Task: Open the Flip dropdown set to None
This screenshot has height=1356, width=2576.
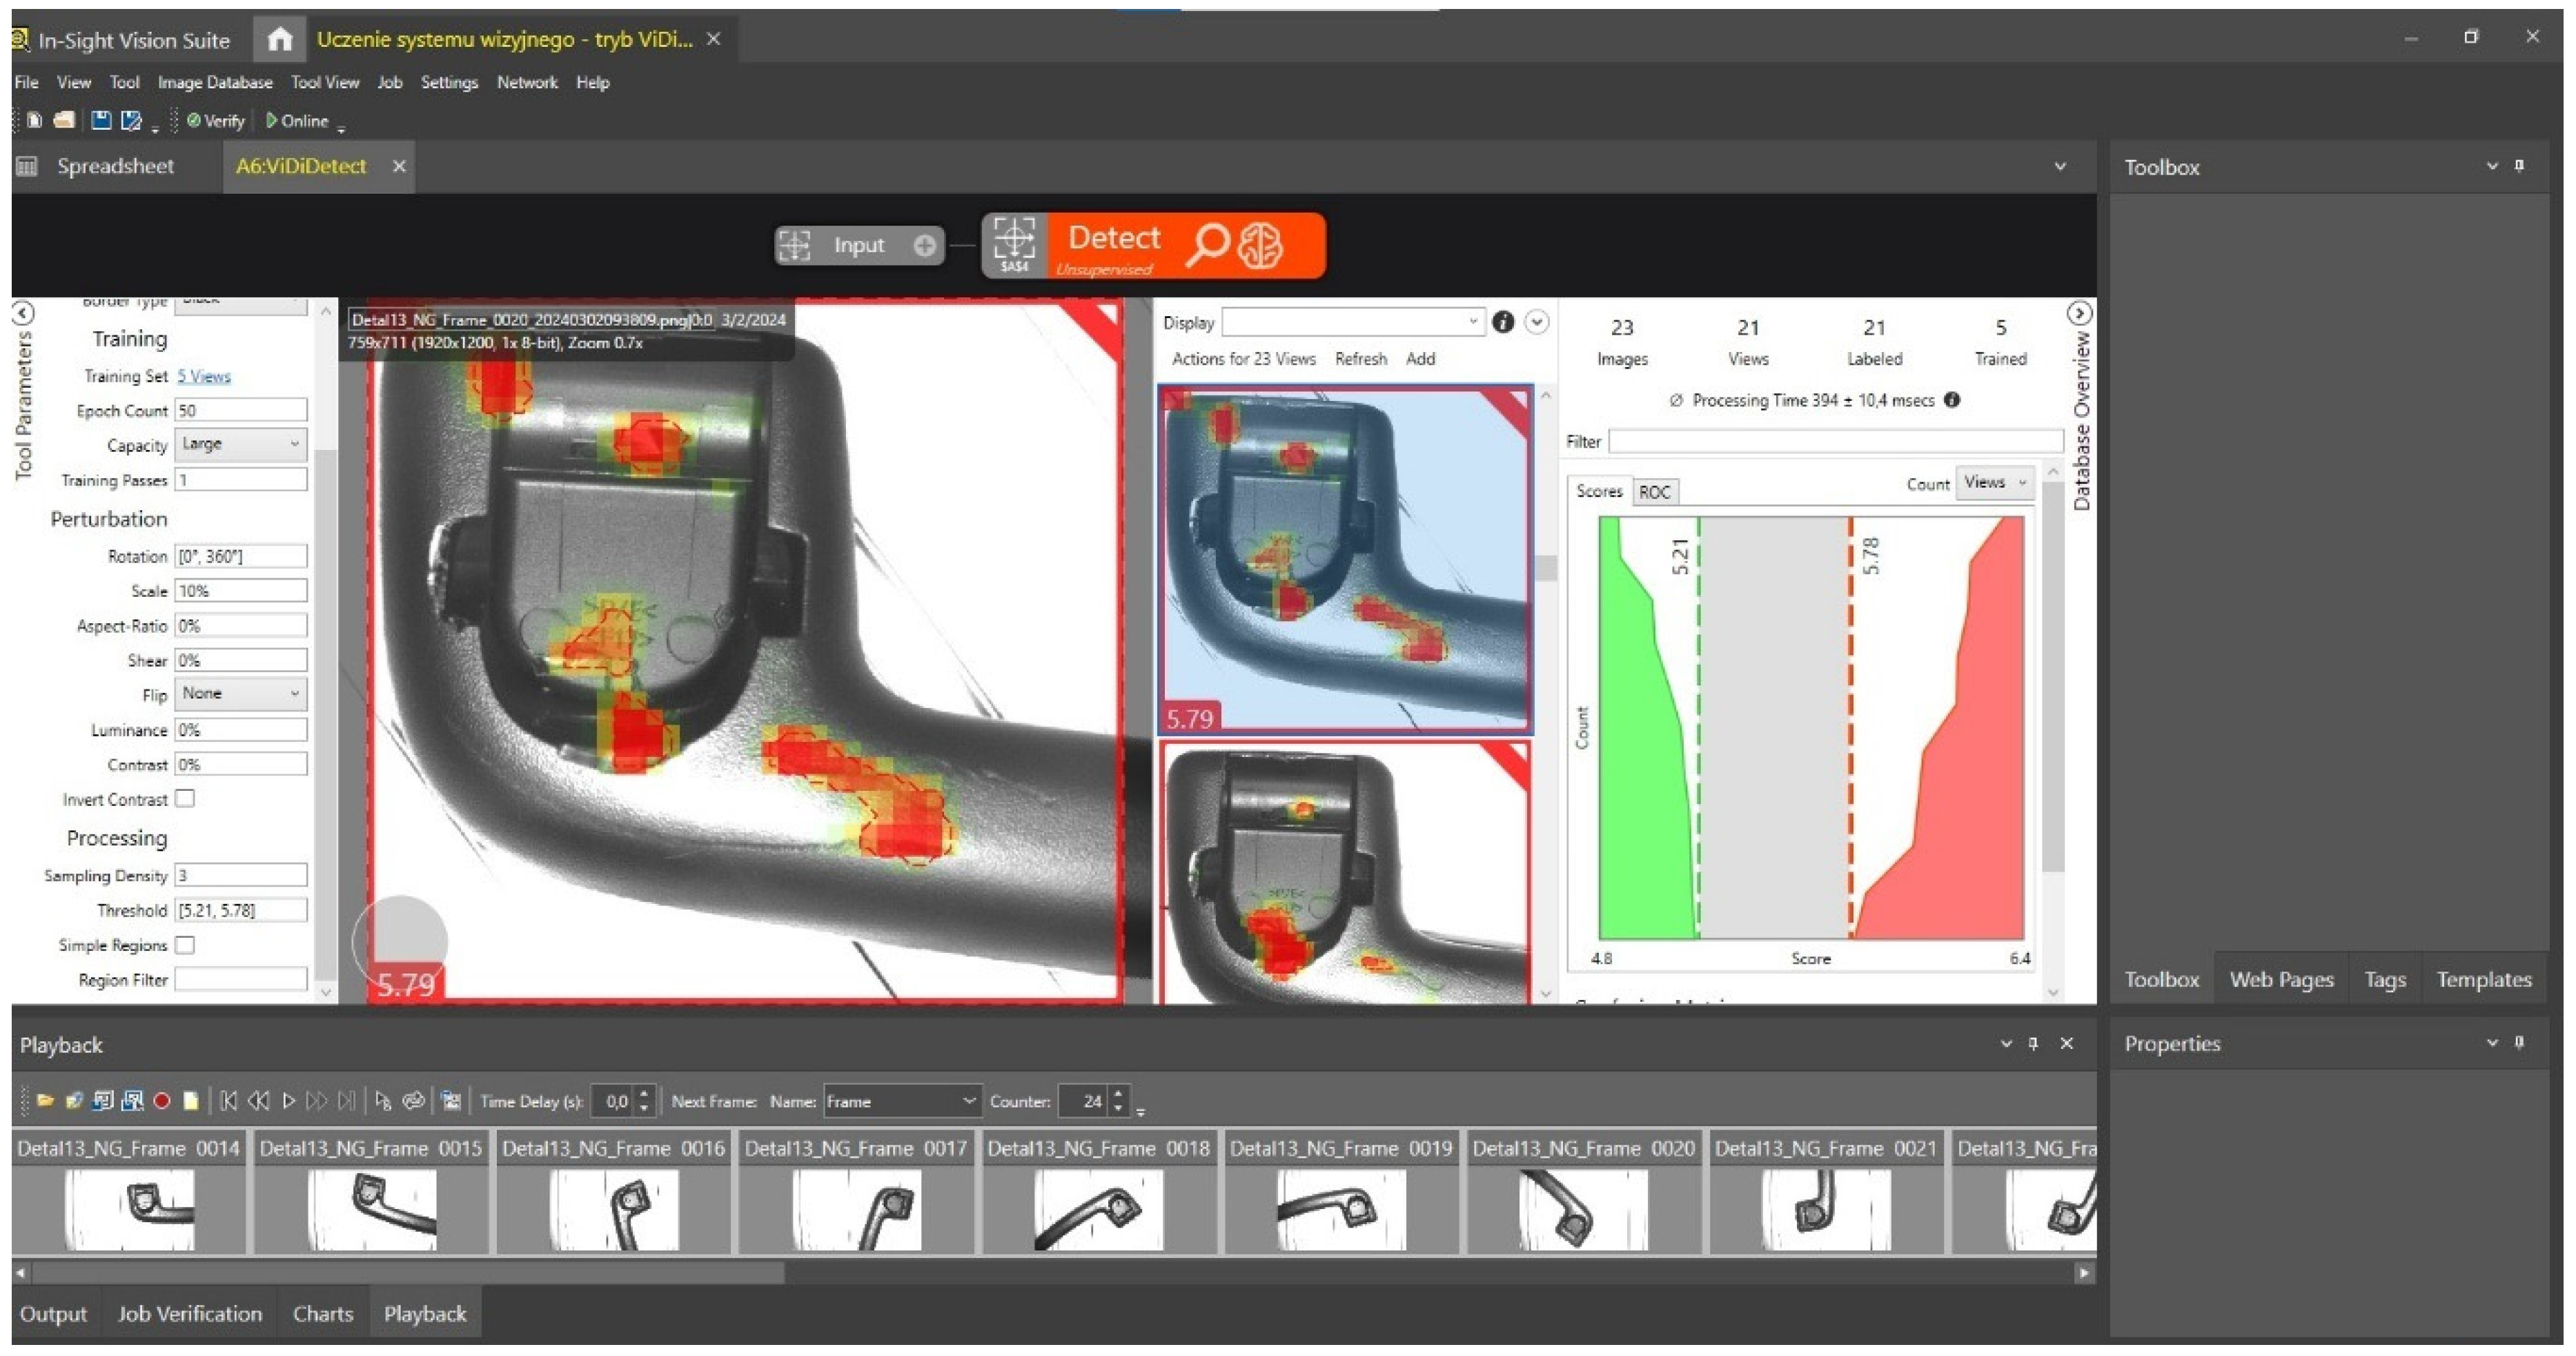Action: click(241, 694)
